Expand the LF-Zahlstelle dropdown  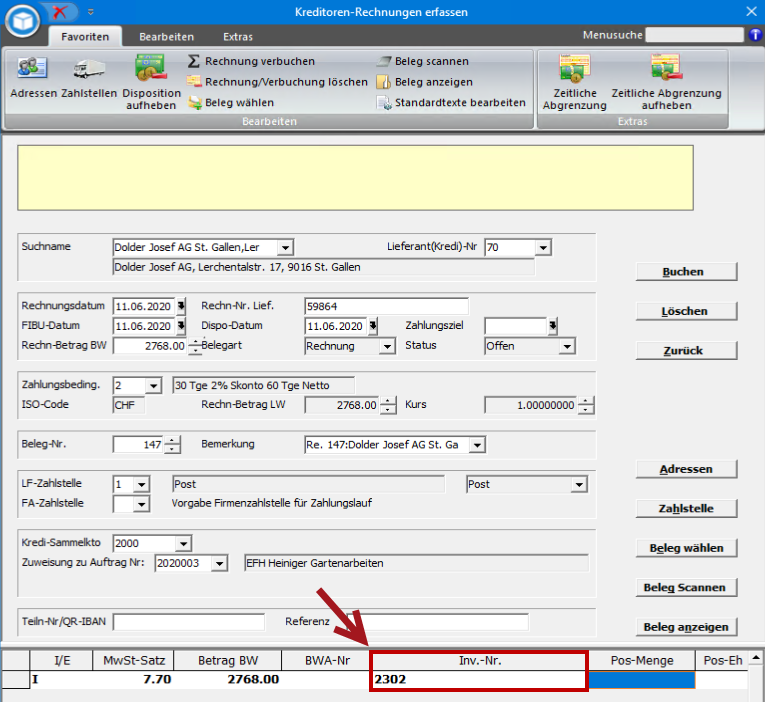click(141, 484)
